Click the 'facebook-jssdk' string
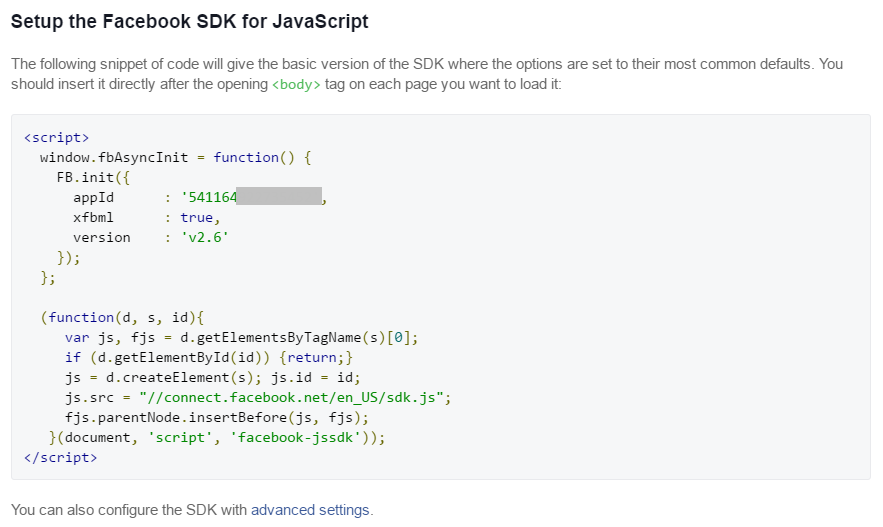883x527 pixels. coord(295,437)
